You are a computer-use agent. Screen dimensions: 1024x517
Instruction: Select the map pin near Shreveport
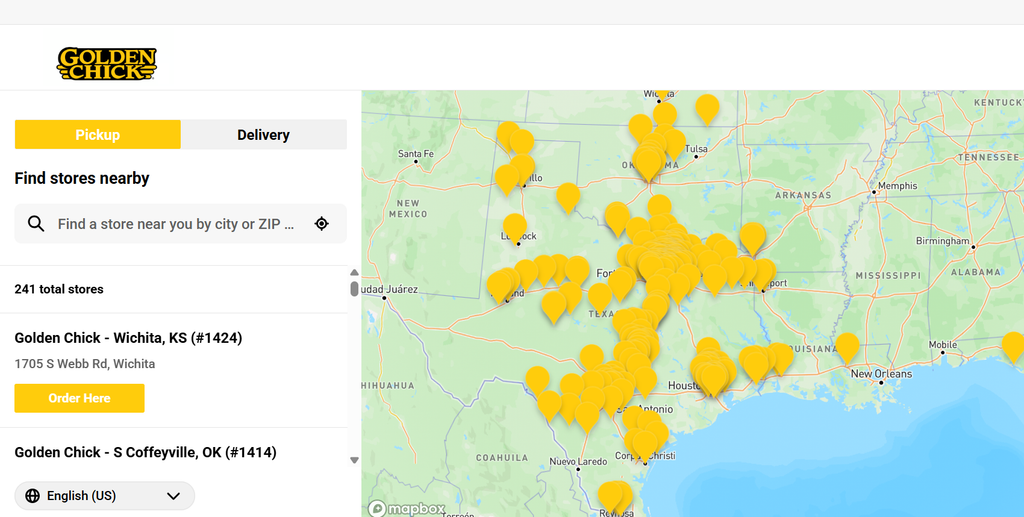(761, 274)
